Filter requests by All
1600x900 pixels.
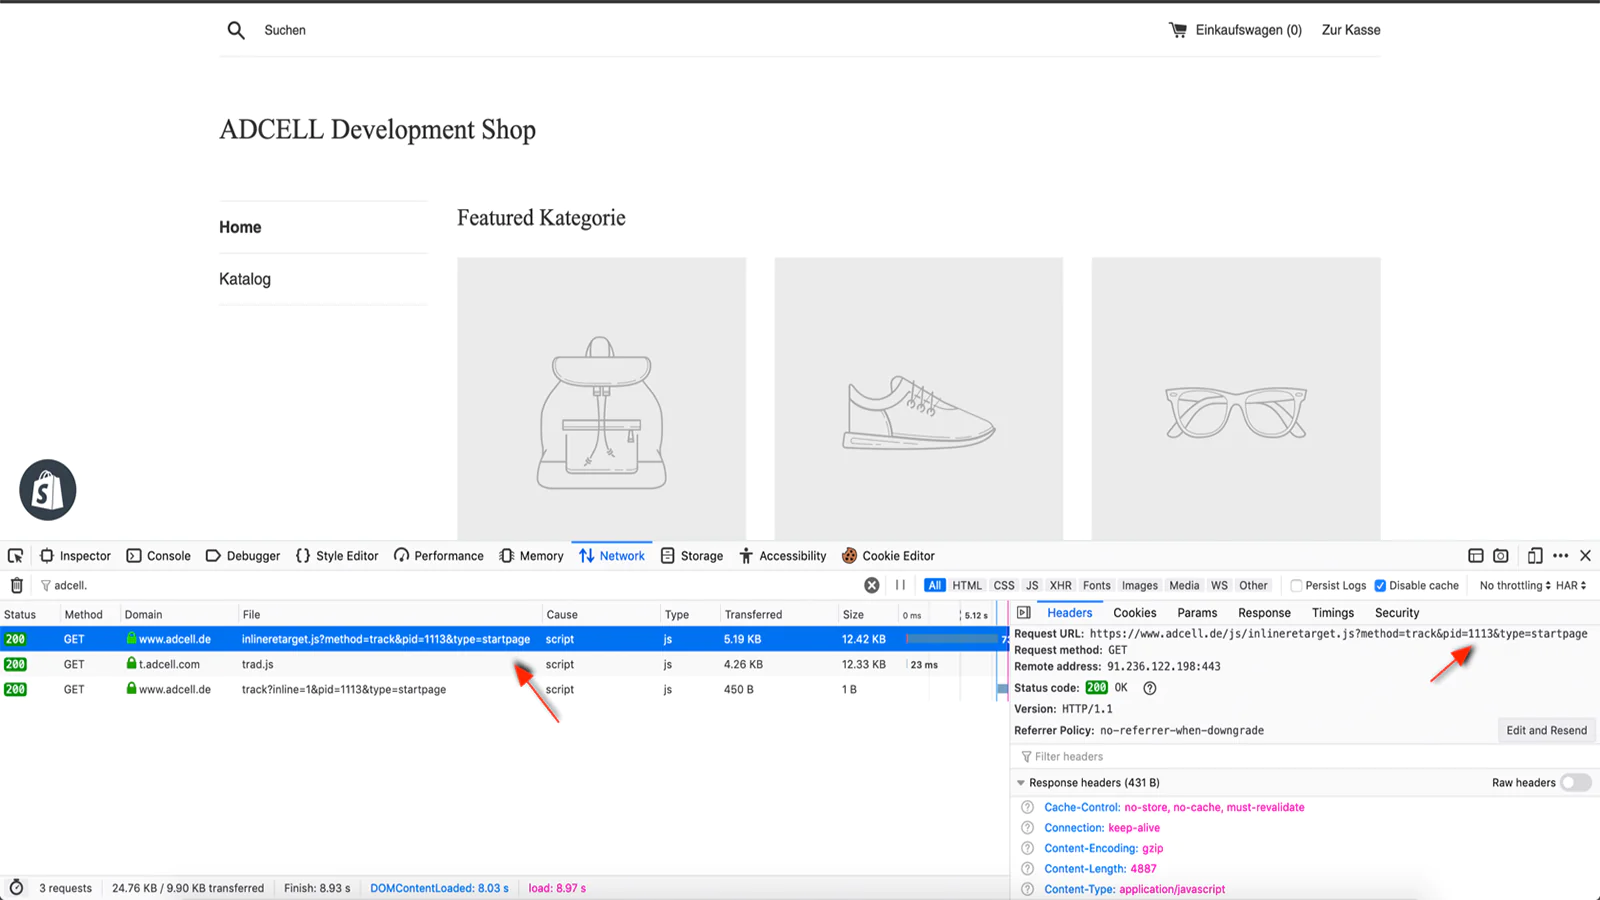(935, 586)
